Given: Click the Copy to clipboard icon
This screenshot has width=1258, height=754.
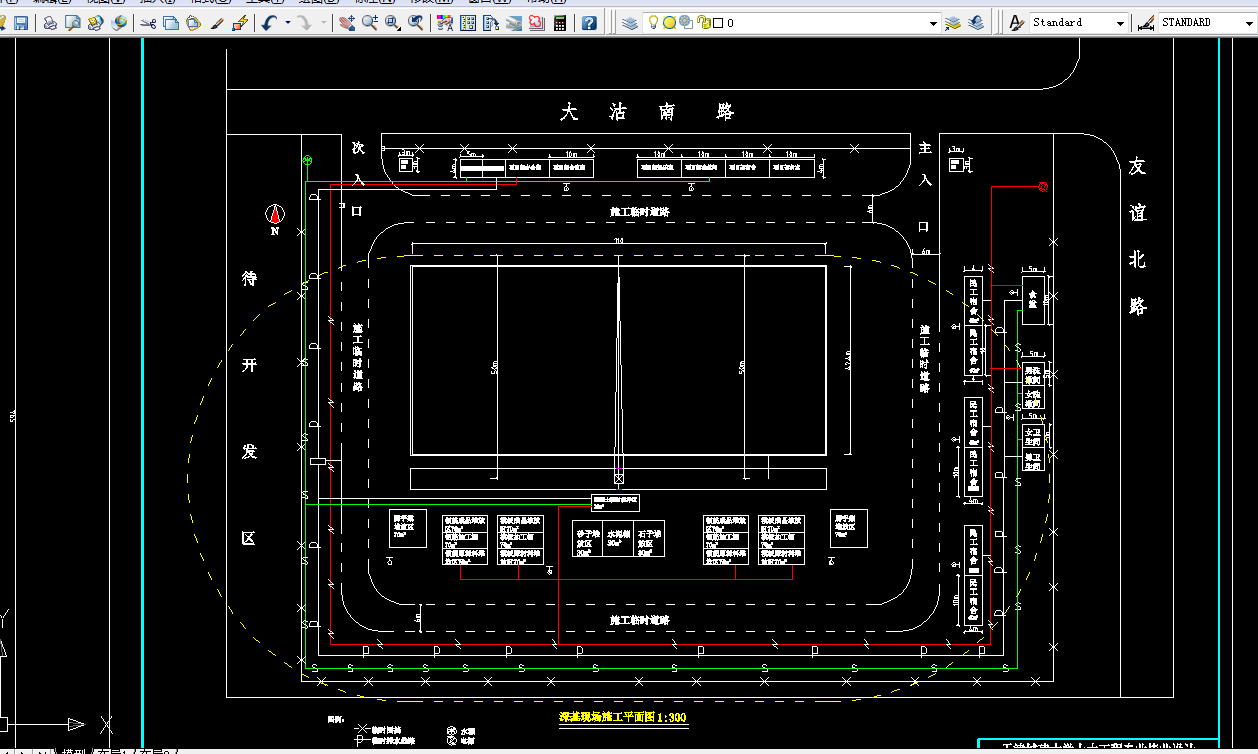Looking at the screenshot, I should [x=170, y=23].
